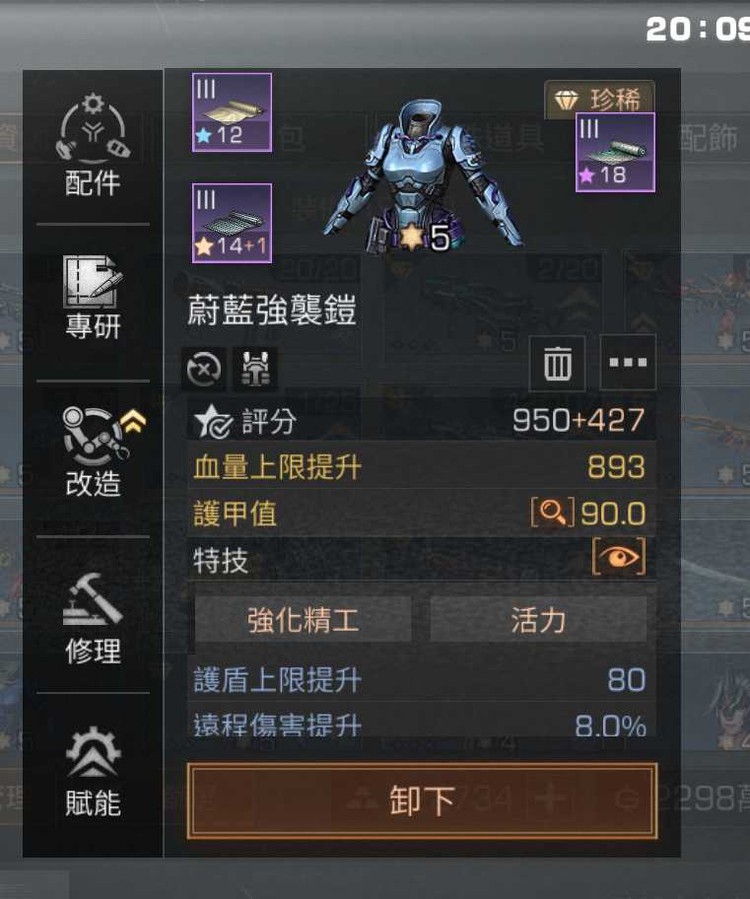Image resolution: width=750 pixels, height=899 pixels.
Task: Select the star 12 fabric mod slot
Action: pyautogui.click(x=232, y=112)
